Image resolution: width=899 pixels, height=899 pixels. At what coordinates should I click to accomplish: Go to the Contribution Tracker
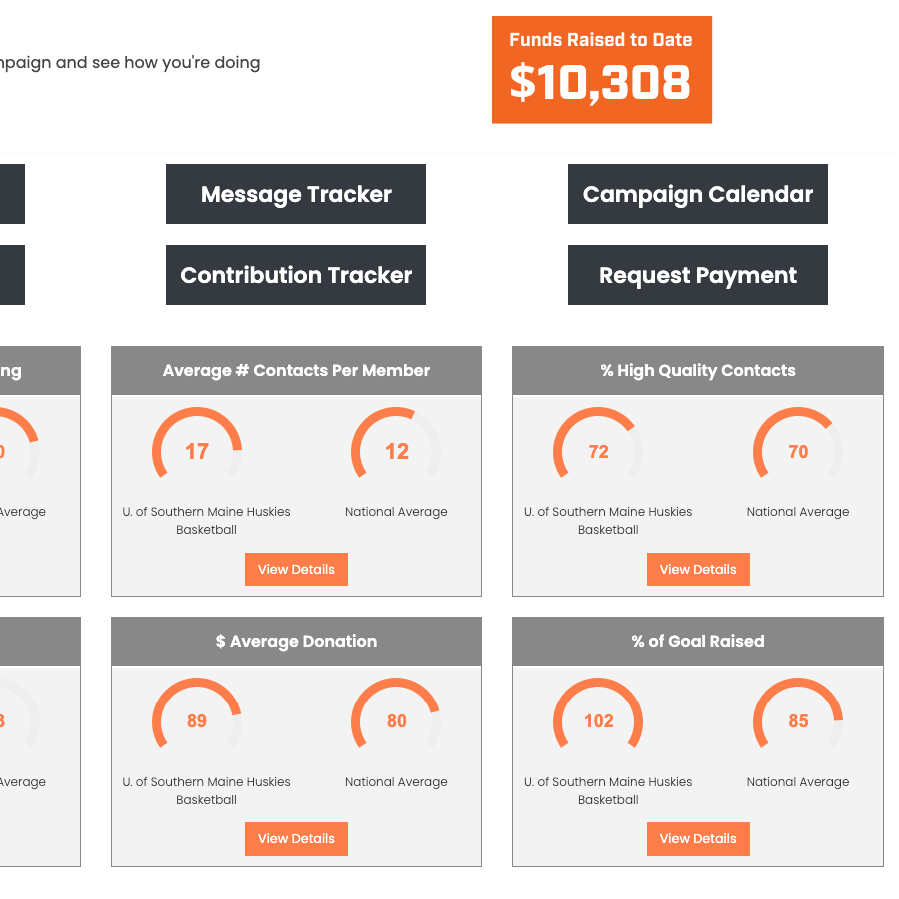click(296, 275)
